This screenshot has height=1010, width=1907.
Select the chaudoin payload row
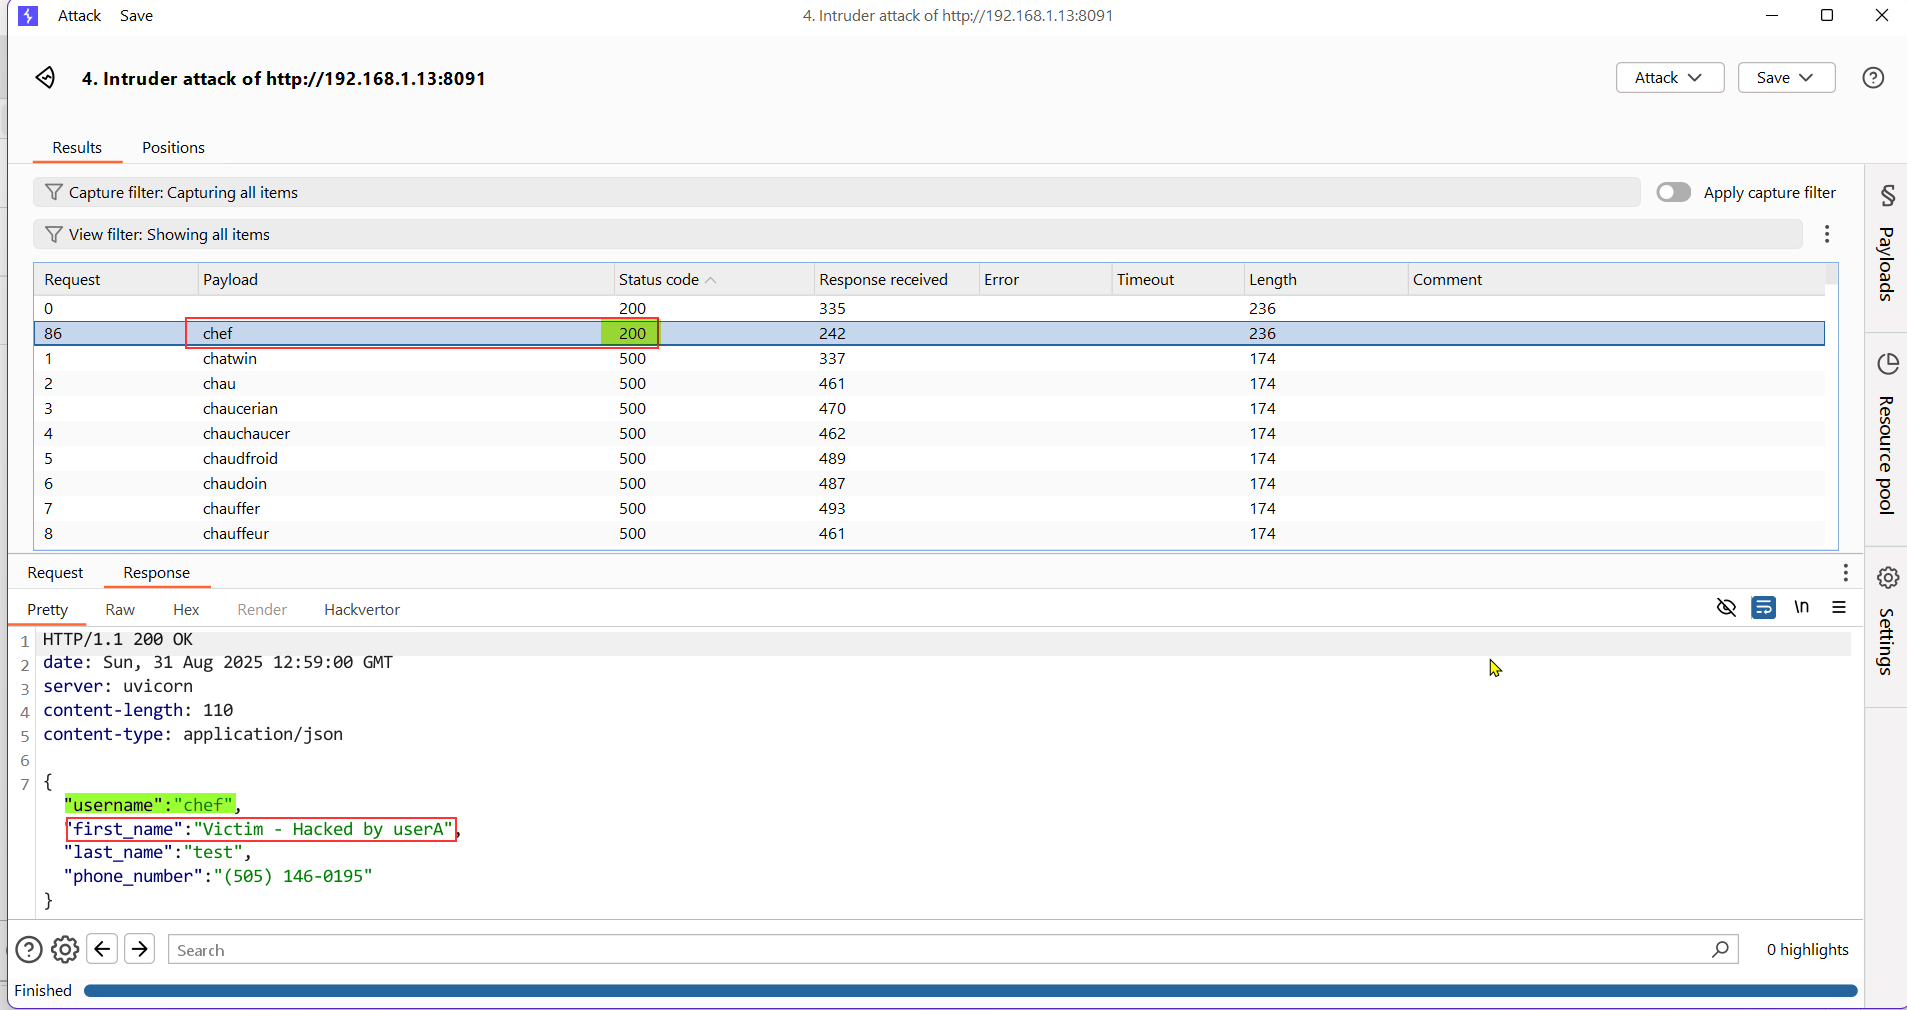(x=929, y=483)
